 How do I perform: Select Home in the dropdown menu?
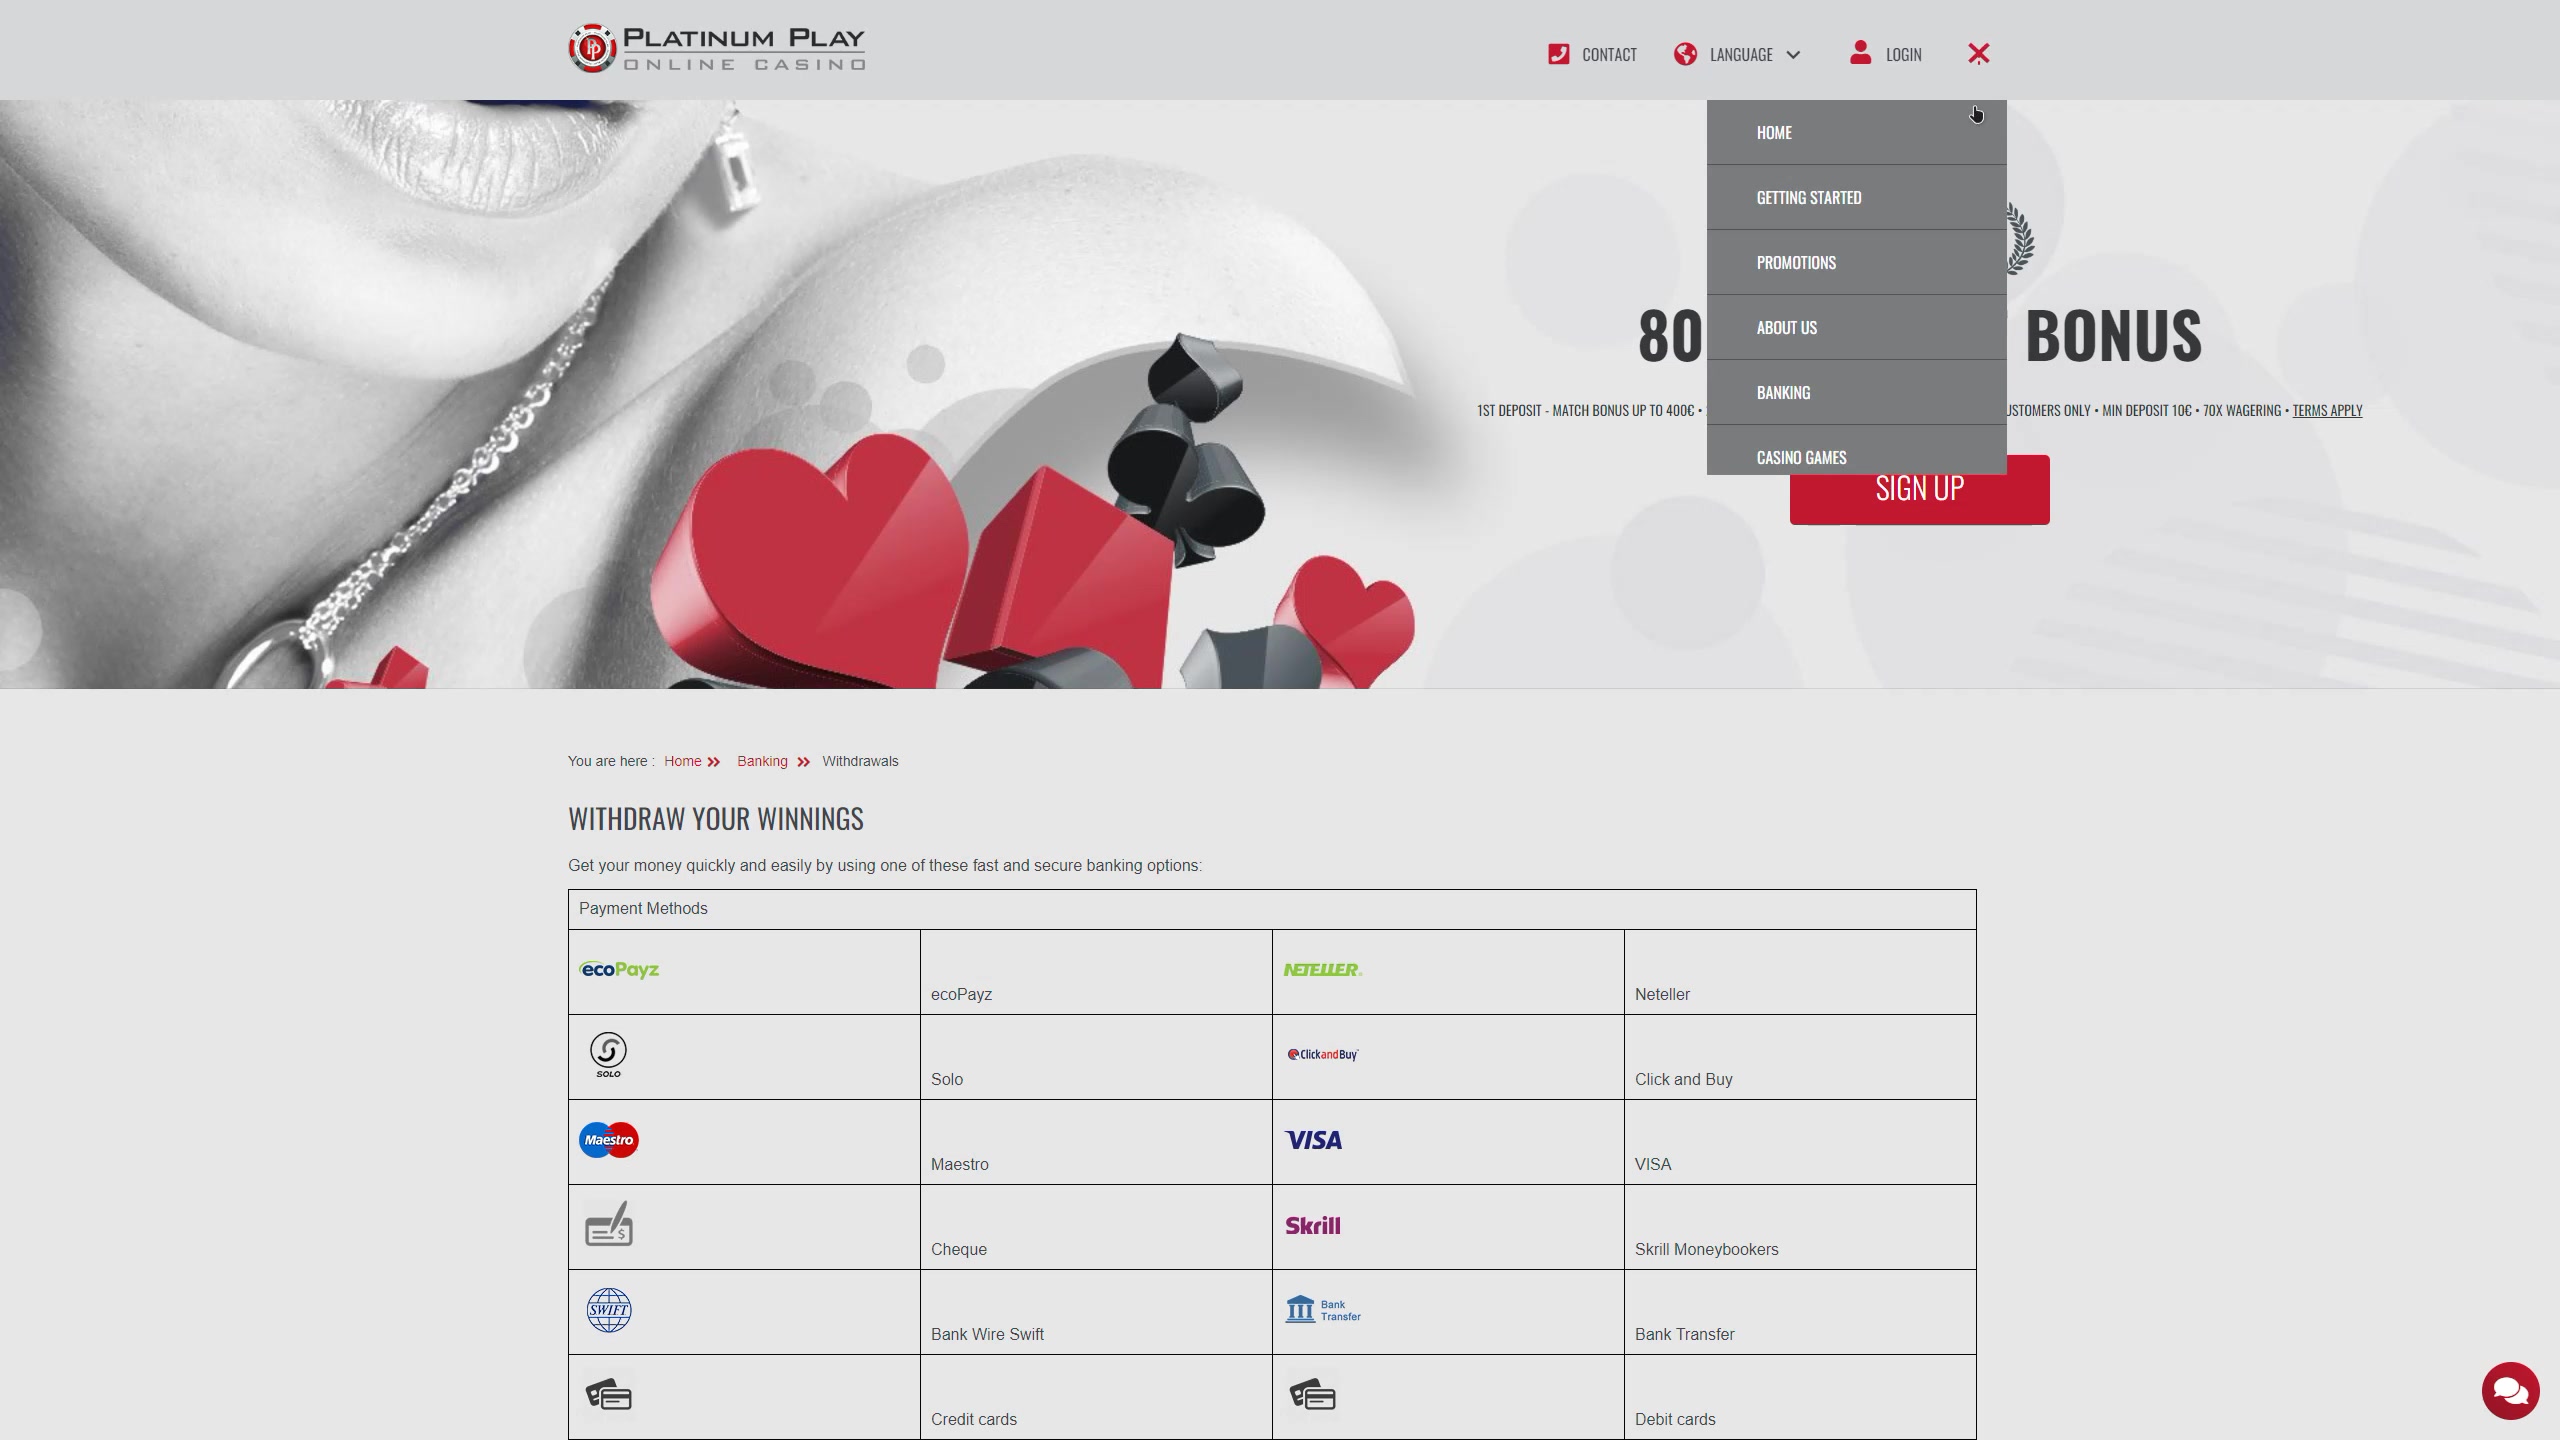pyautogui.click(x=1773, y=133)
